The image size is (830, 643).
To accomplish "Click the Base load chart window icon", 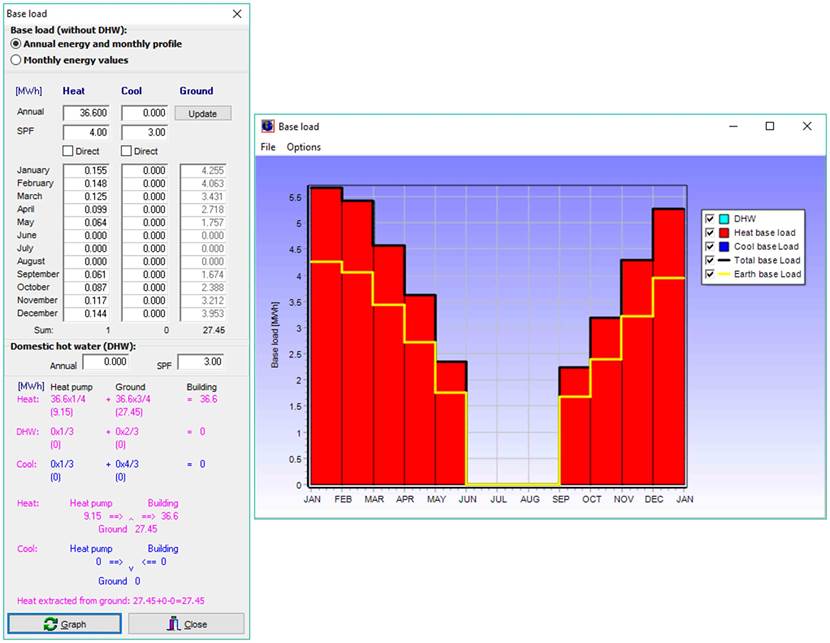I will pos(267,127).
